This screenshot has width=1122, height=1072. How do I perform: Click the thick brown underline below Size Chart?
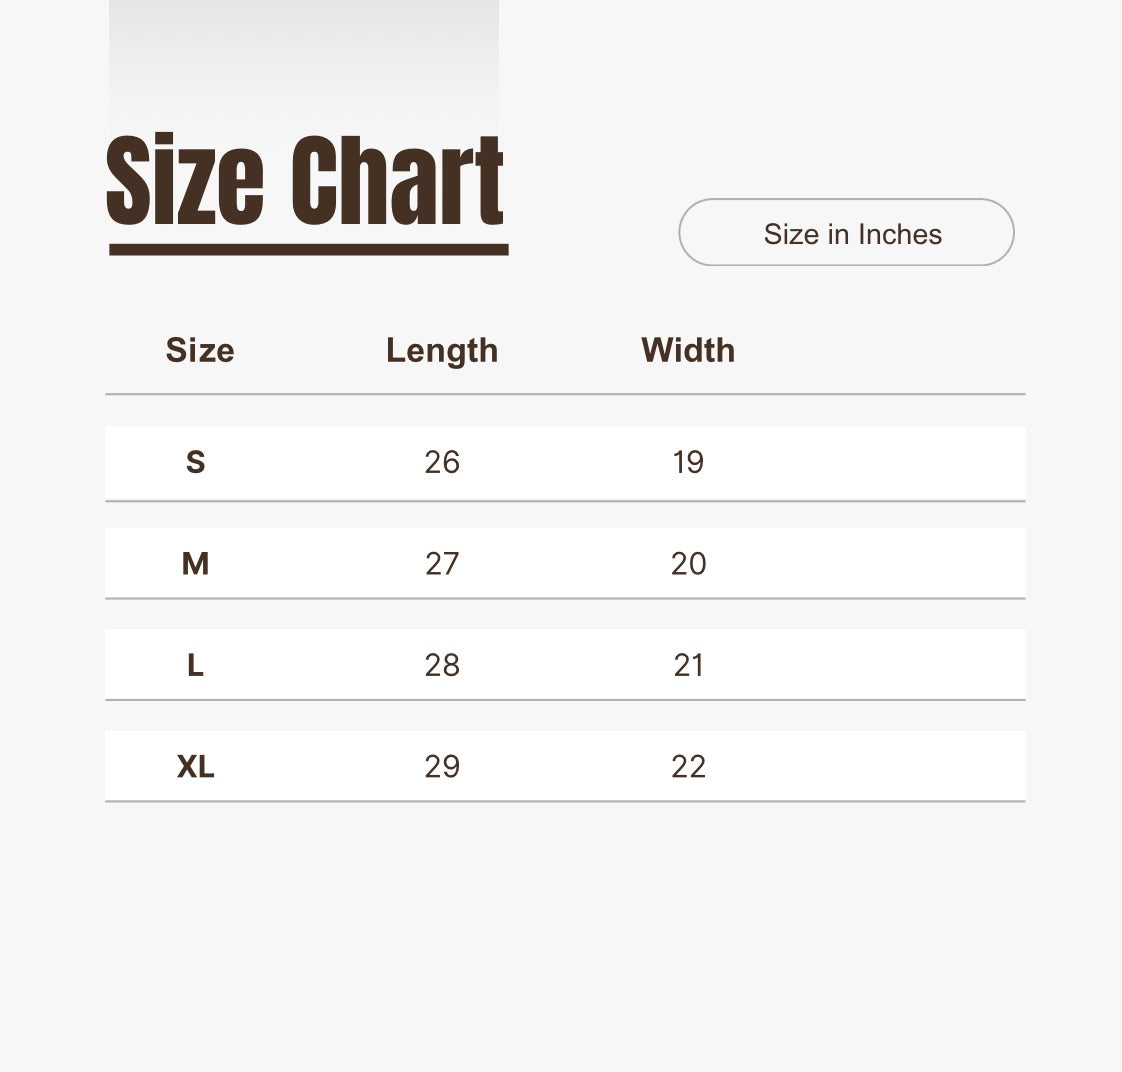tap(308, 249)
